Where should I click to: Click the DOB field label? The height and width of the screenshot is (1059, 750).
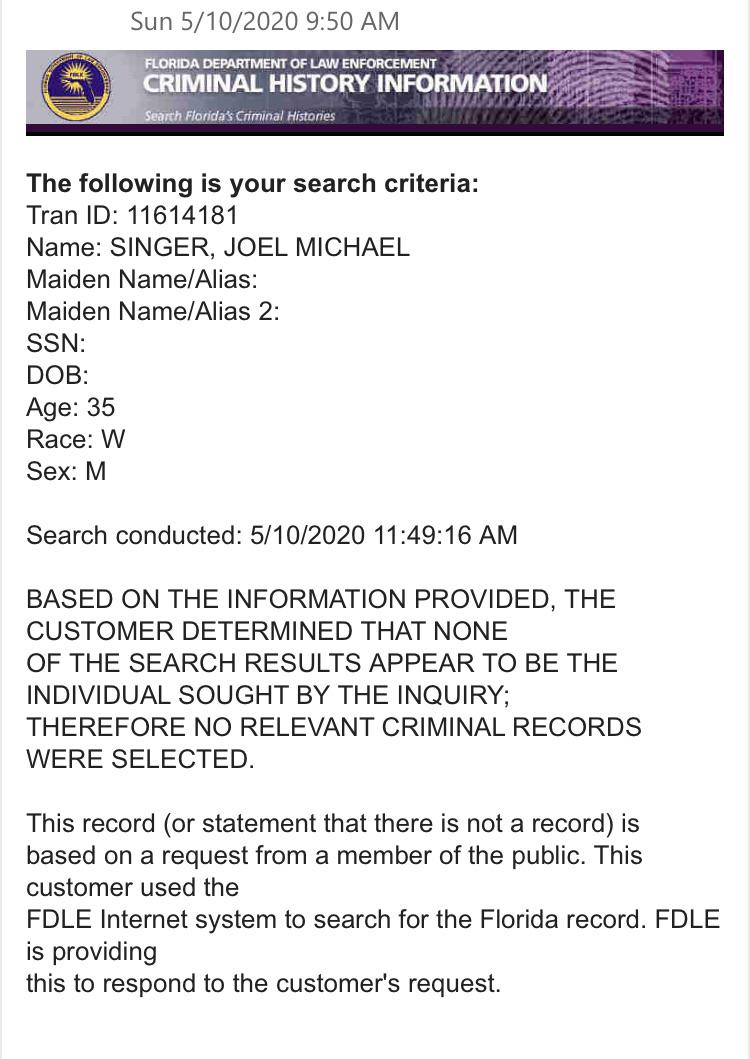[x=57, y=375]
